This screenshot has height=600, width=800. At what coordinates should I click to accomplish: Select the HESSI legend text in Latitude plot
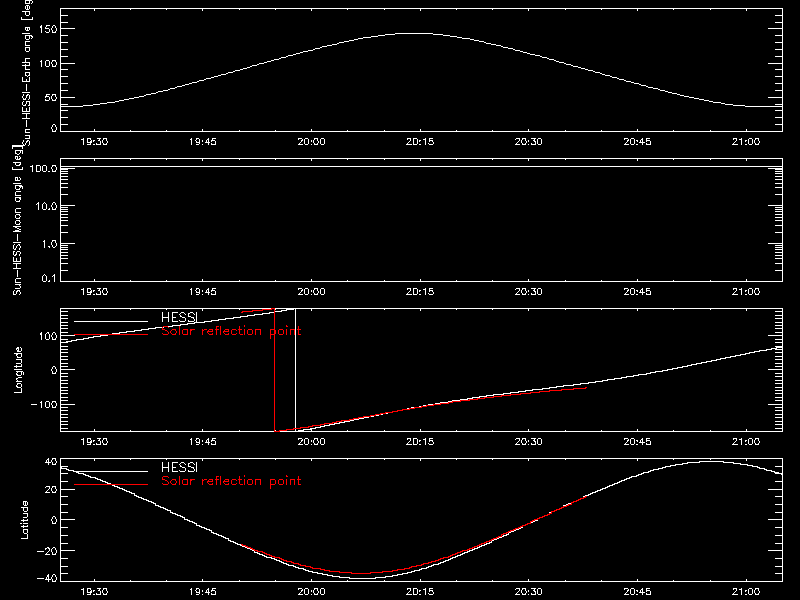(179, 467)
